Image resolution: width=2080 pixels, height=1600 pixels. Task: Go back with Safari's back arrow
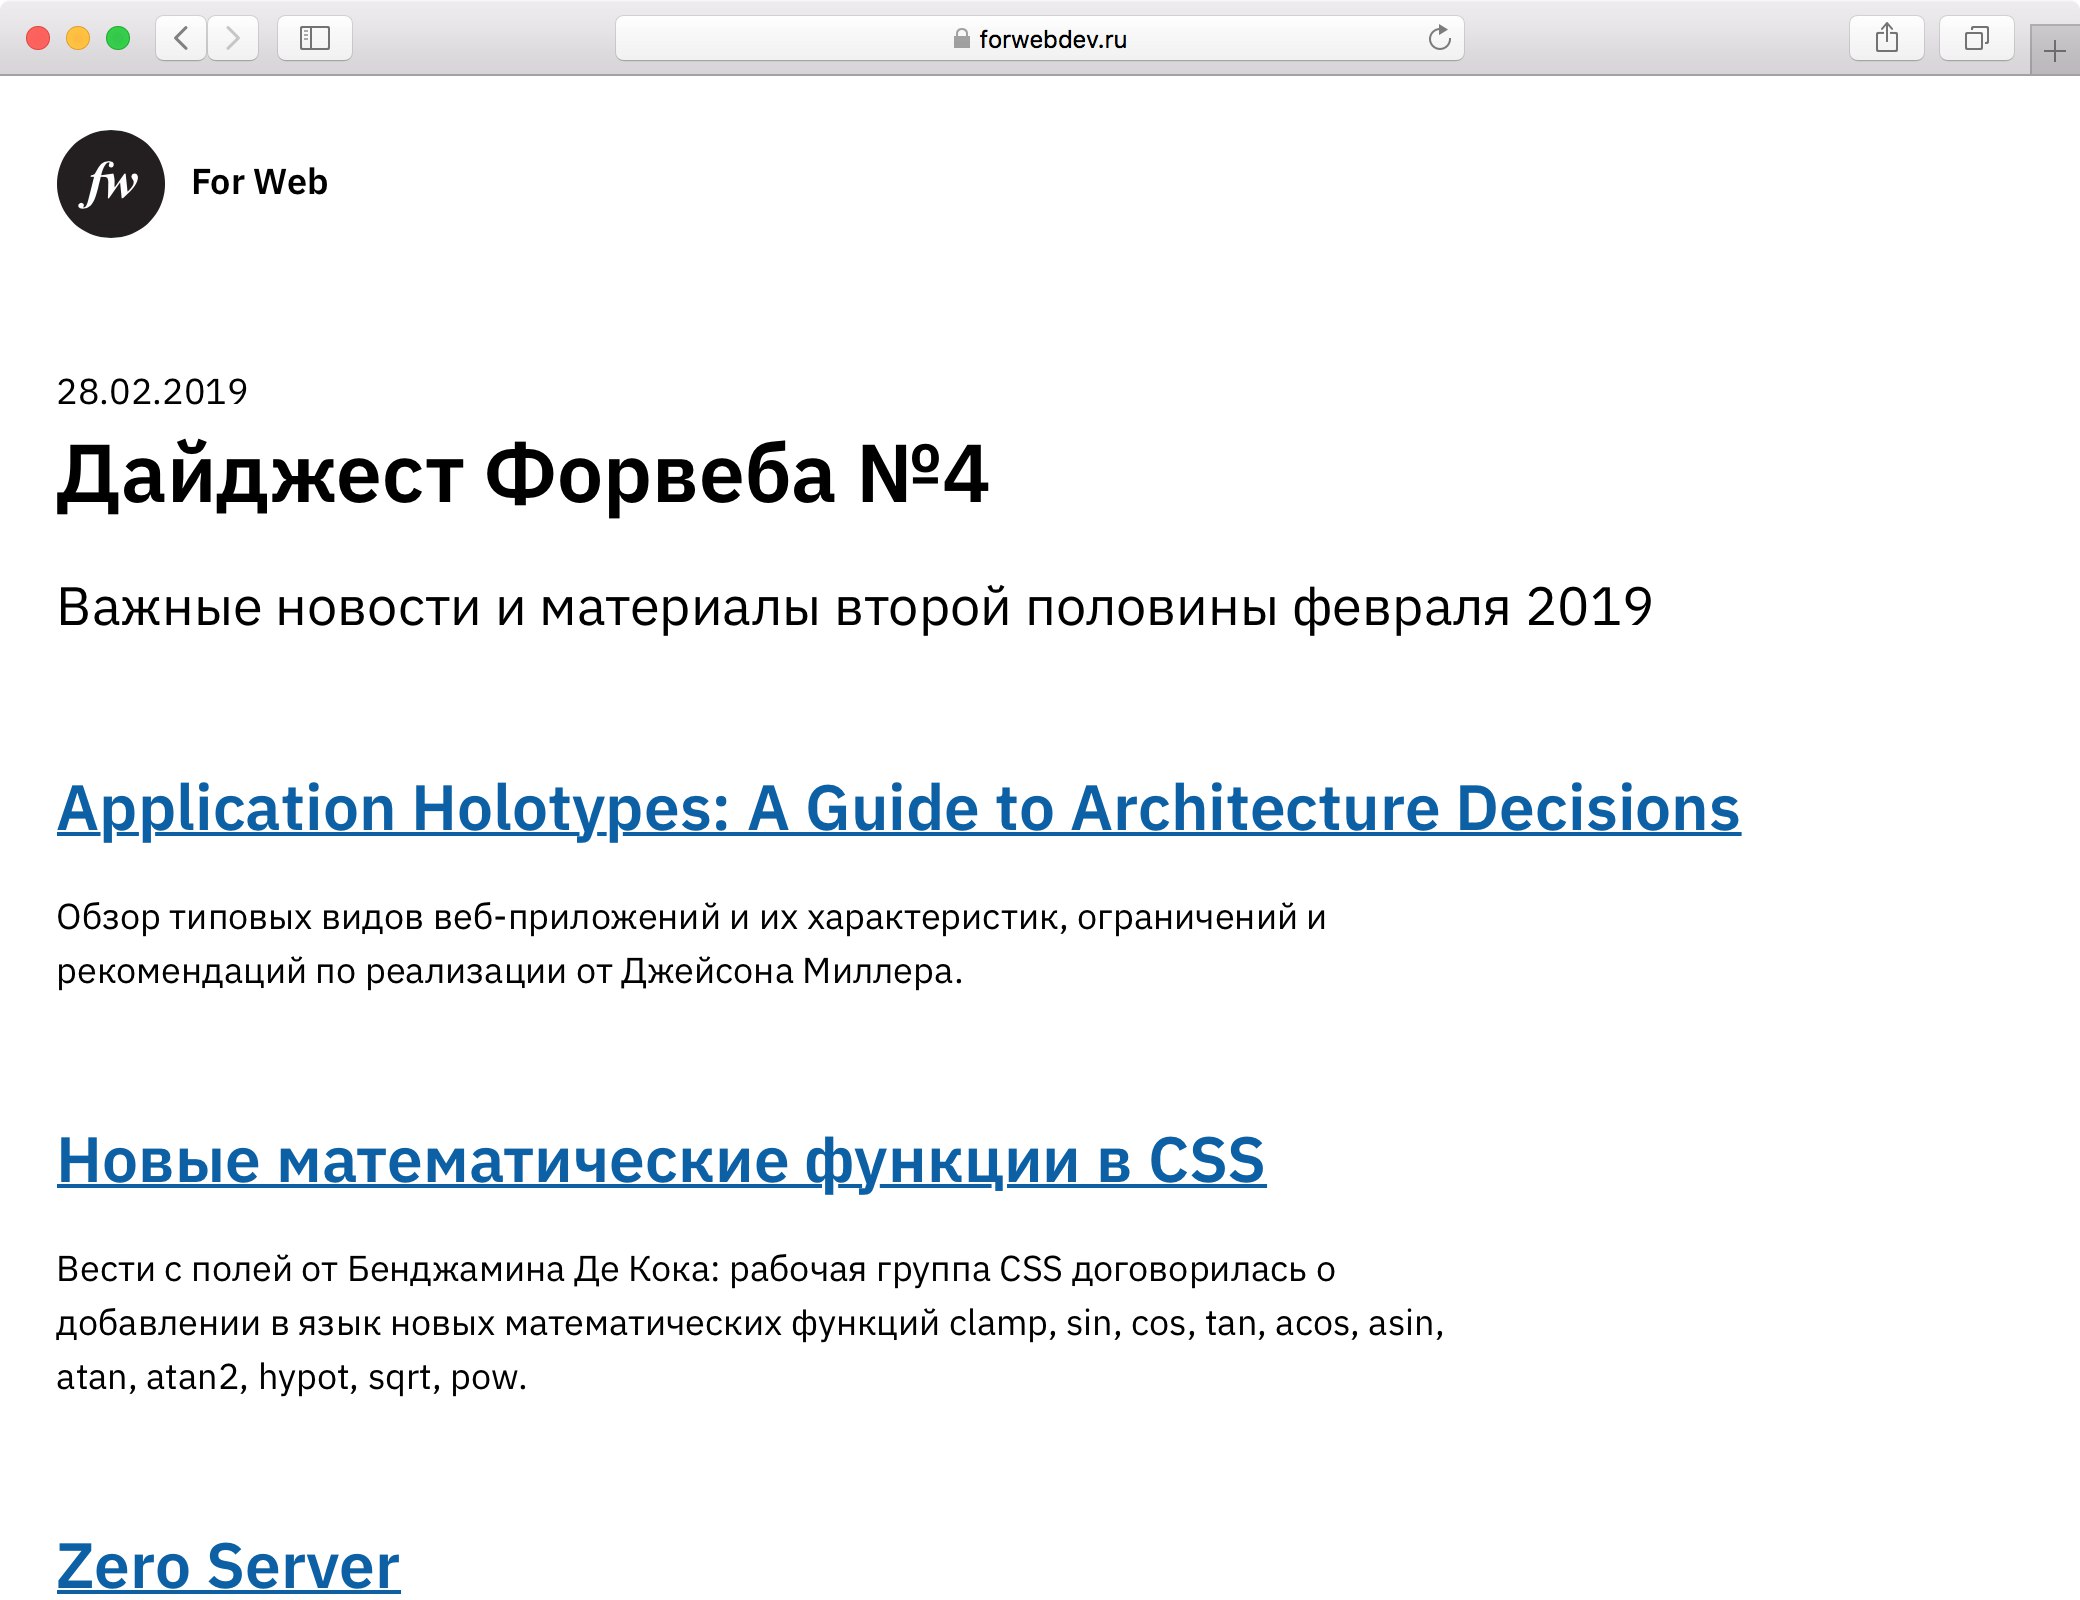click(x=181, y=38)
